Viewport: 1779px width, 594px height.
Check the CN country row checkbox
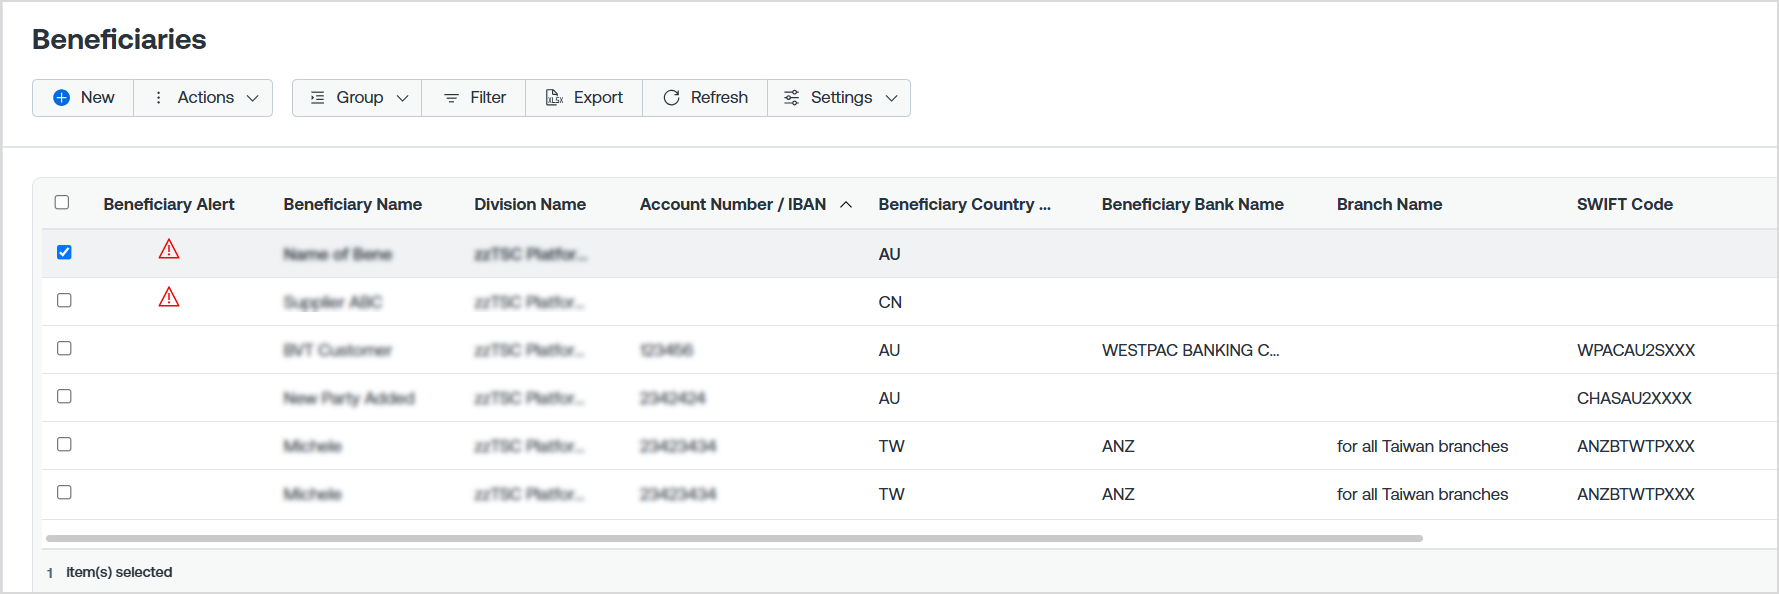(x=64, y=300)
